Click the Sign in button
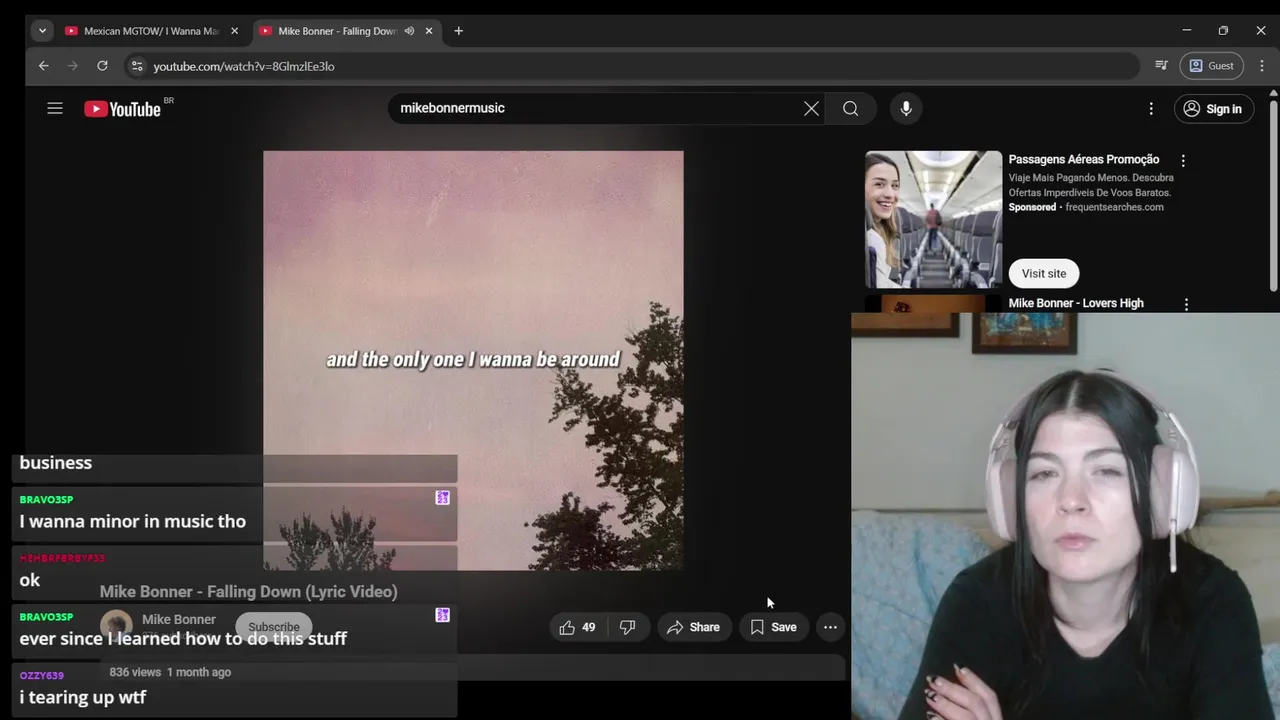The width and height of the screenshot is (1280, 720). coord(1212,109)
